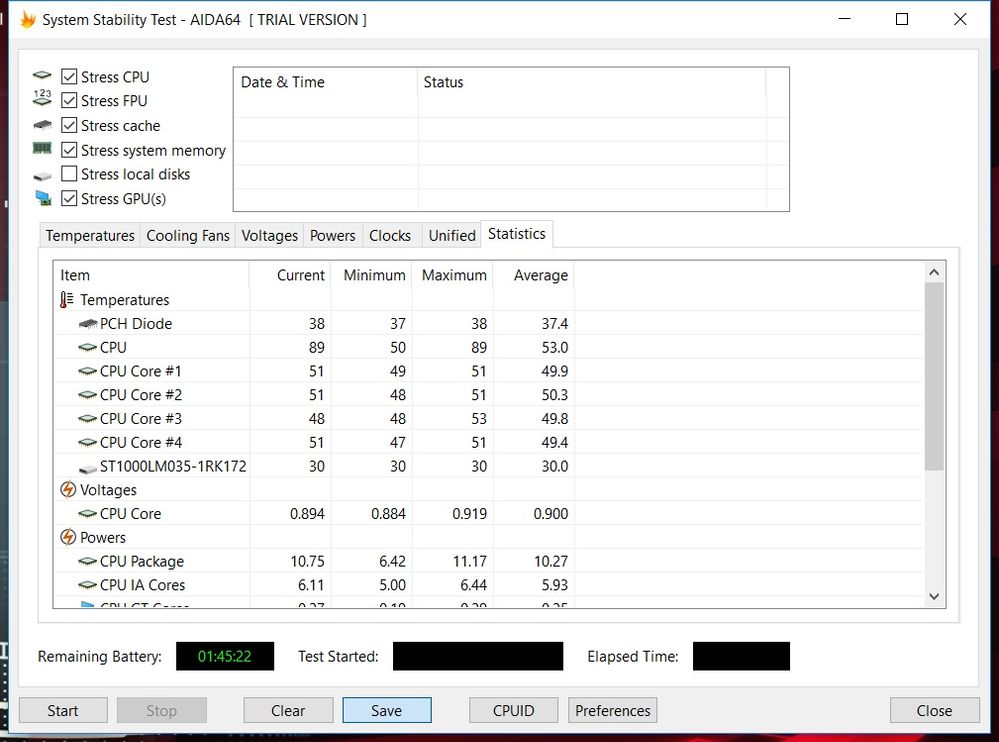This screenshot has height=742, width=999.
Task: Click the Maximum column header
Action: 452,275
